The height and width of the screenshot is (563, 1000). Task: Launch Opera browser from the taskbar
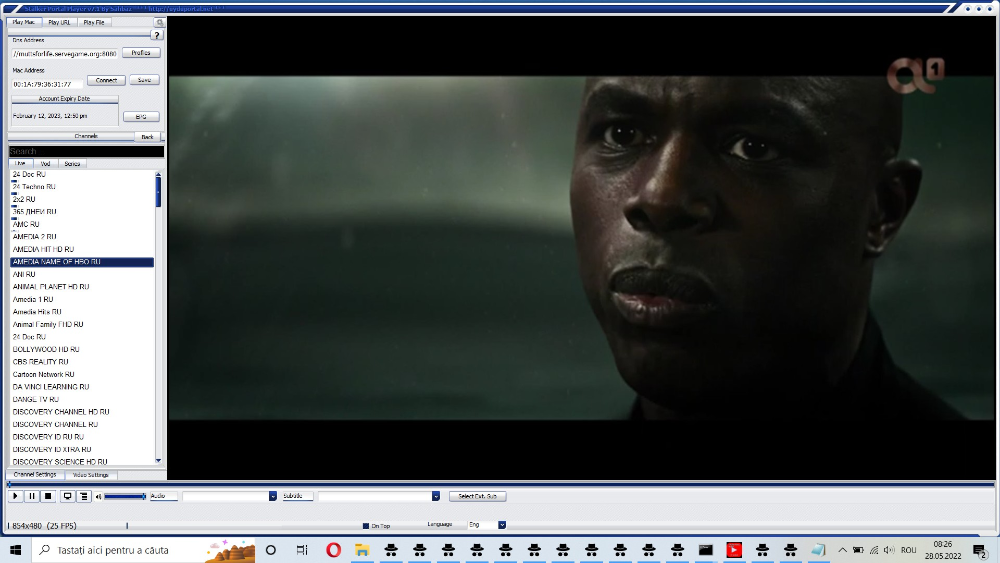pos(333,550)
